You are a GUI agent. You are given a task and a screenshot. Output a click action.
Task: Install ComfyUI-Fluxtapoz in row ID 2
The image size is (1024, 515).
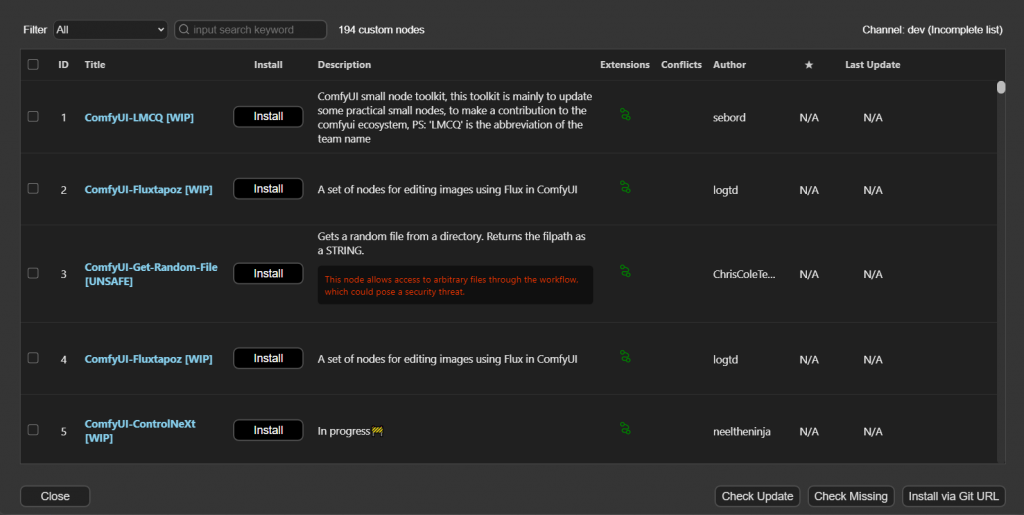[x=268, y=189]
